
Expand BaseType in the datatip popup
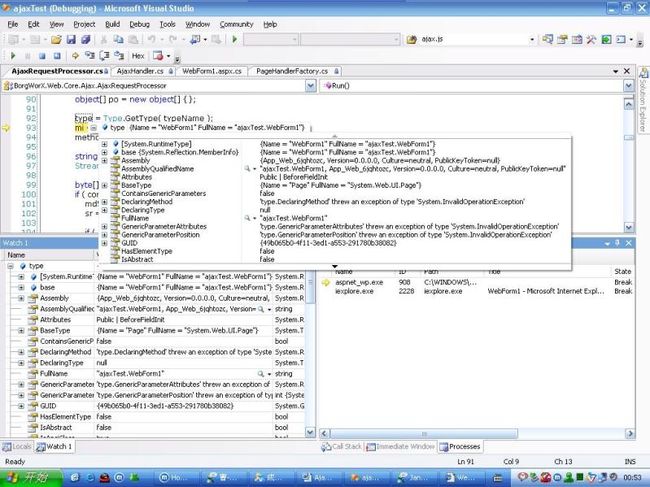click(x=104, y=185)
